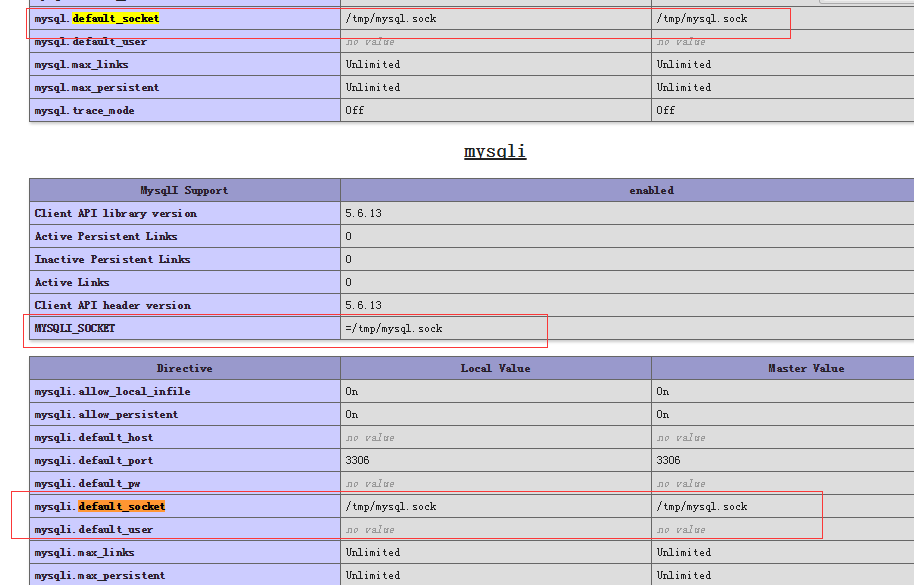Click mysqli.max_persistent local value Unlimited
Screen dimensions: 914x585
pos(372,576)
